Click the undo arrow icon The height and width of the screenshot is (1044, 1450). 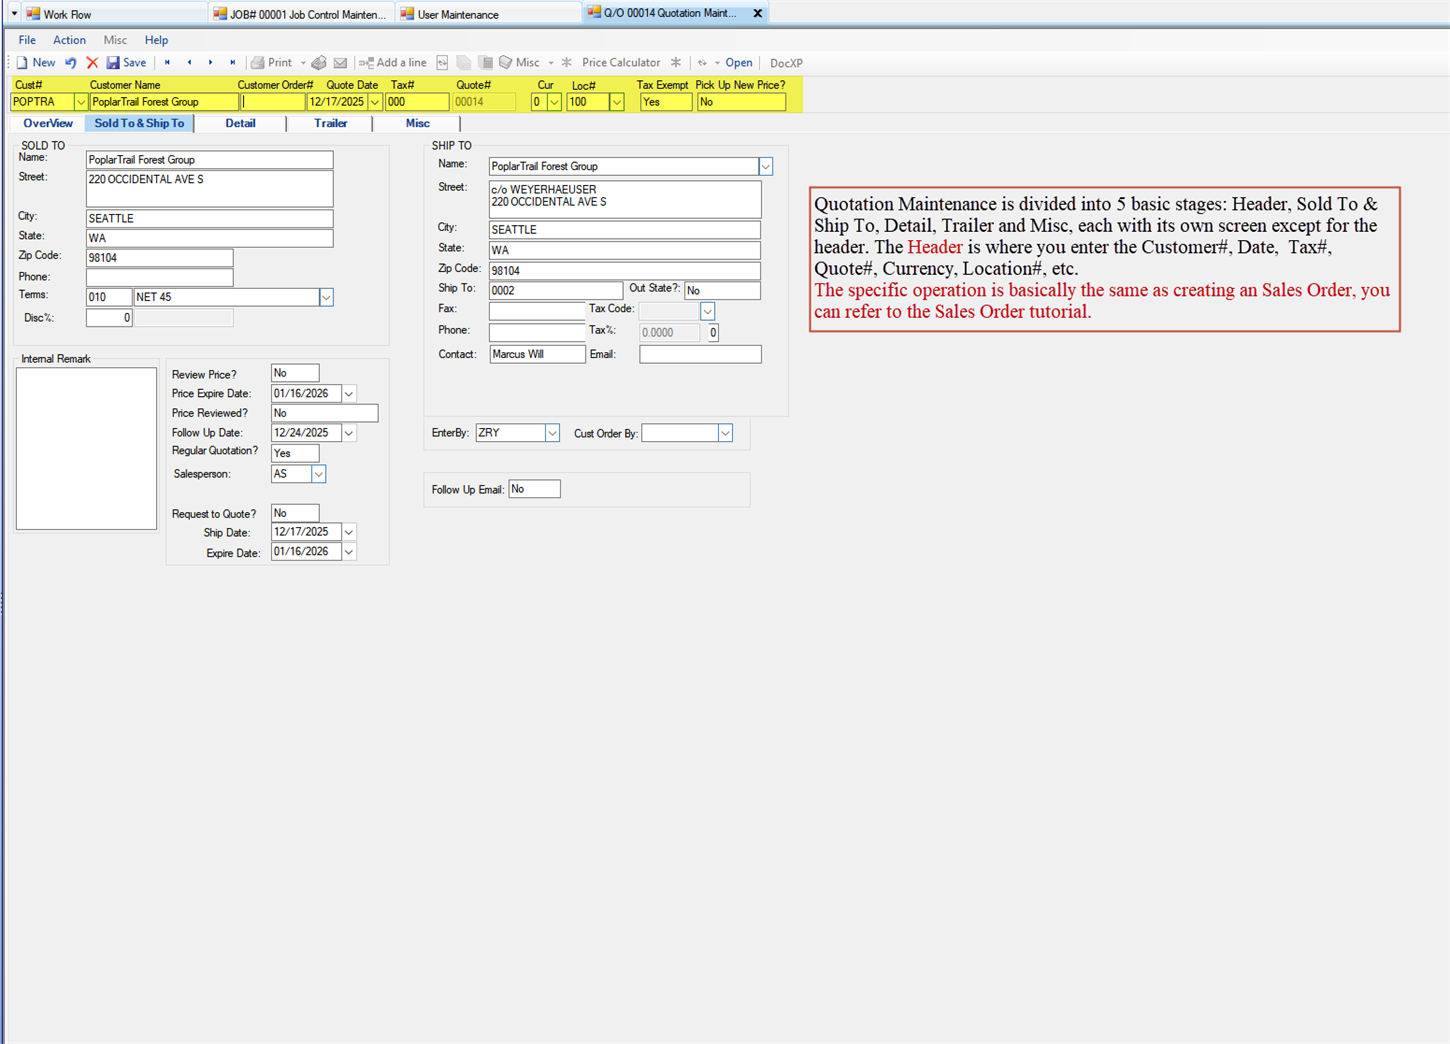click(69, 62)
